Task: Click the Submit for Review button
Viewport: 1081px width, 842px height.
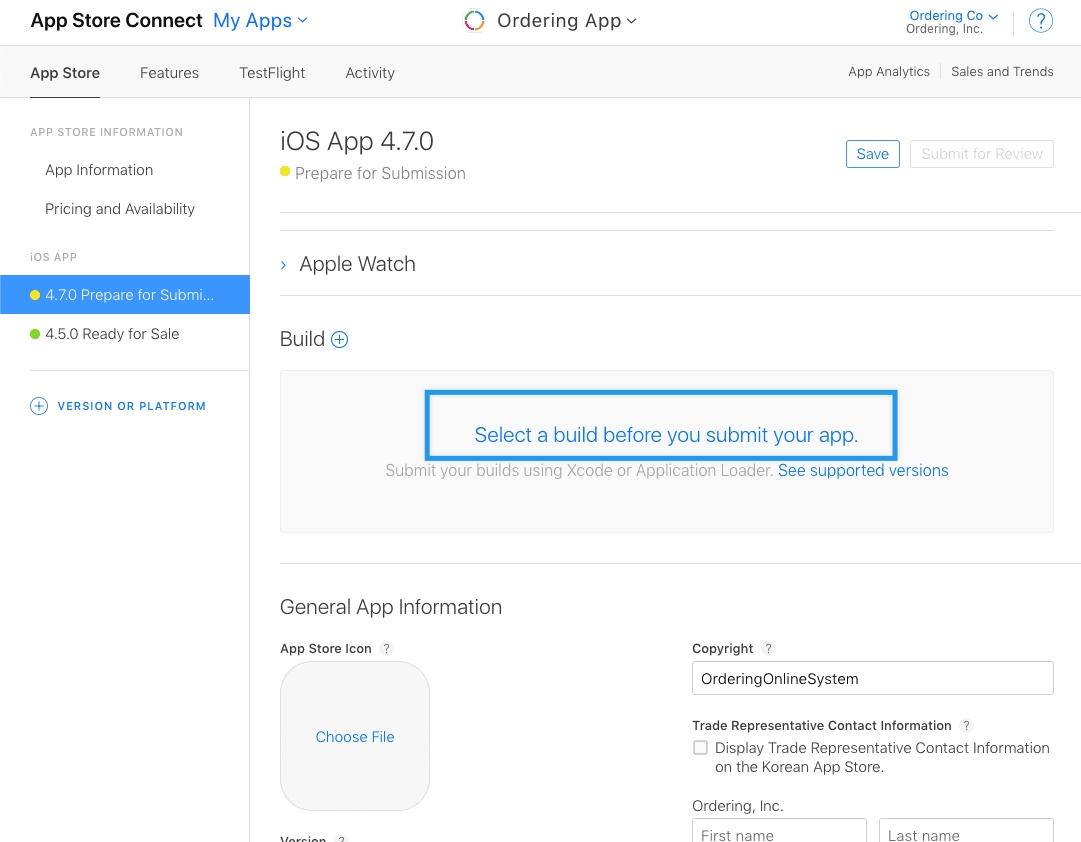Action: [981, 154]
